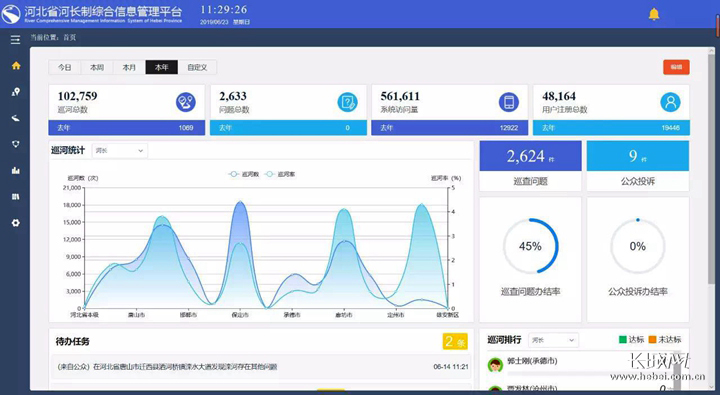Click the system visits phone icon
The width and height of the screenshot is (720, 395).
pos(509,102)
